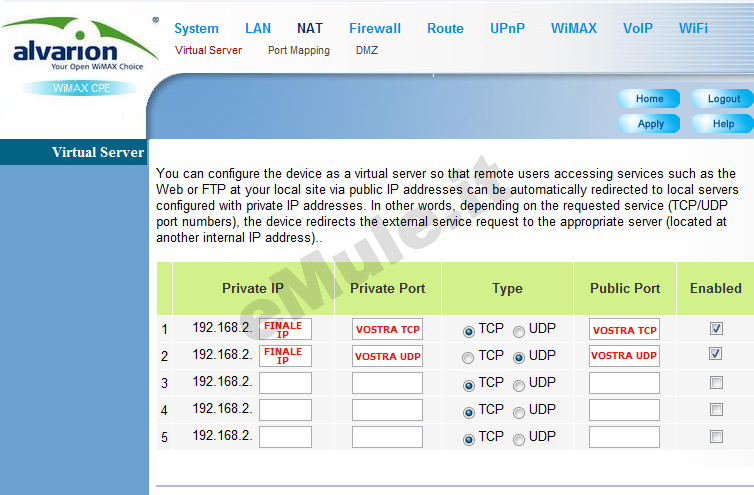The height and width of the screenshot is (495, 754).
Task: Select TCP for row 3
Action: tap(468, 385)
